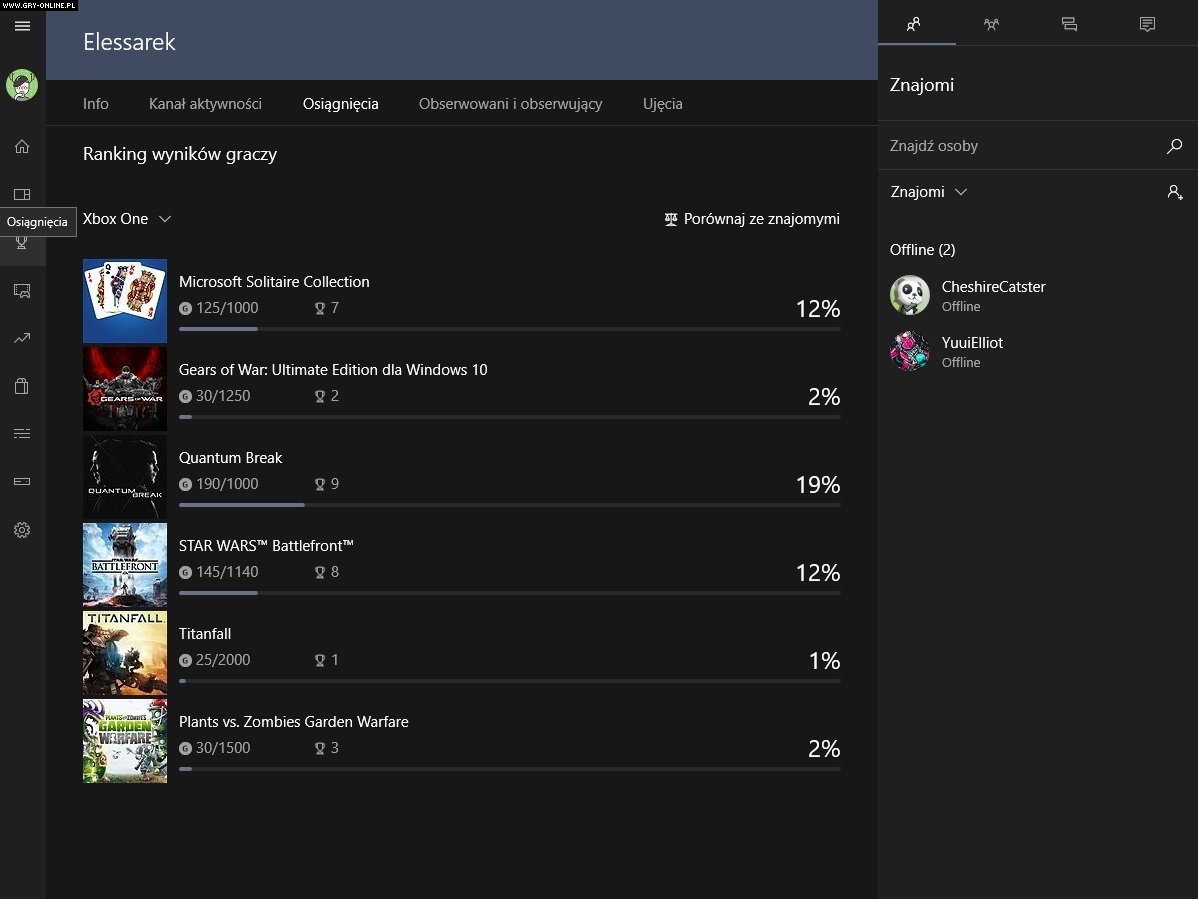Open the hamburger navigation menu
This screenshot has height=899, width=1198.
(22, 26)
